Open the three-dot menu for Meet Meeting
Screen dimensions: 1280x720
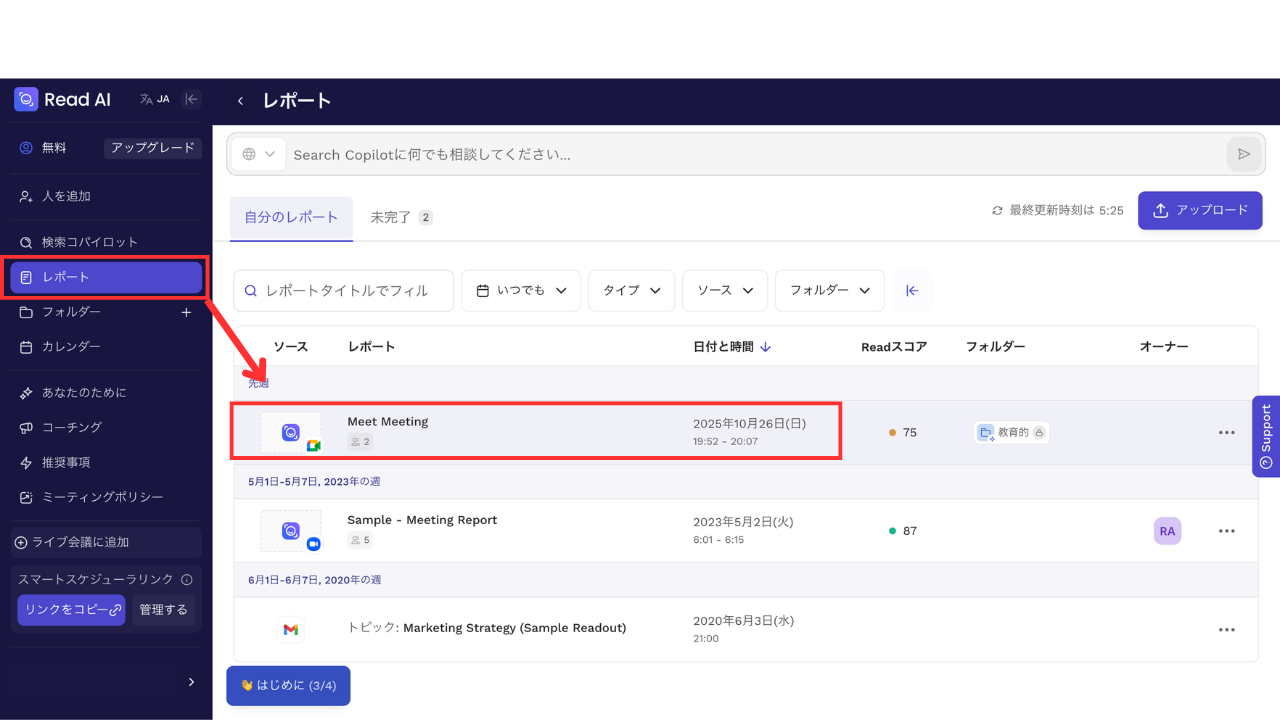pyautogui.click(x=1227, y=433)
